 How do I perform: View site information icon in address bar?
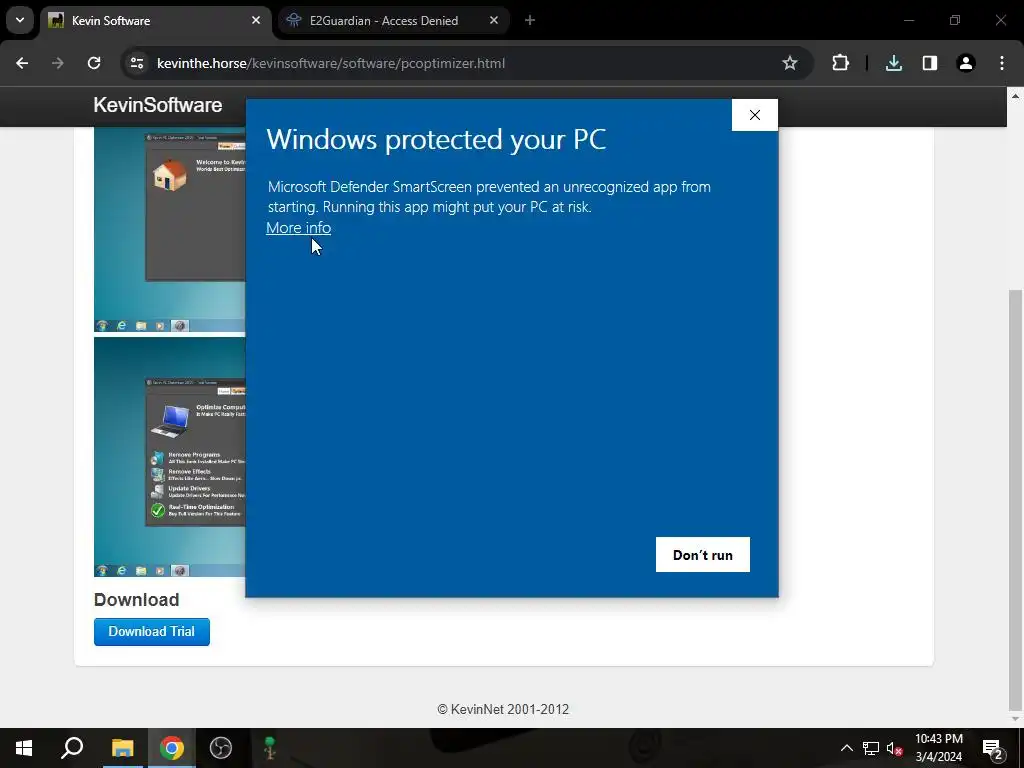[137, 63]
